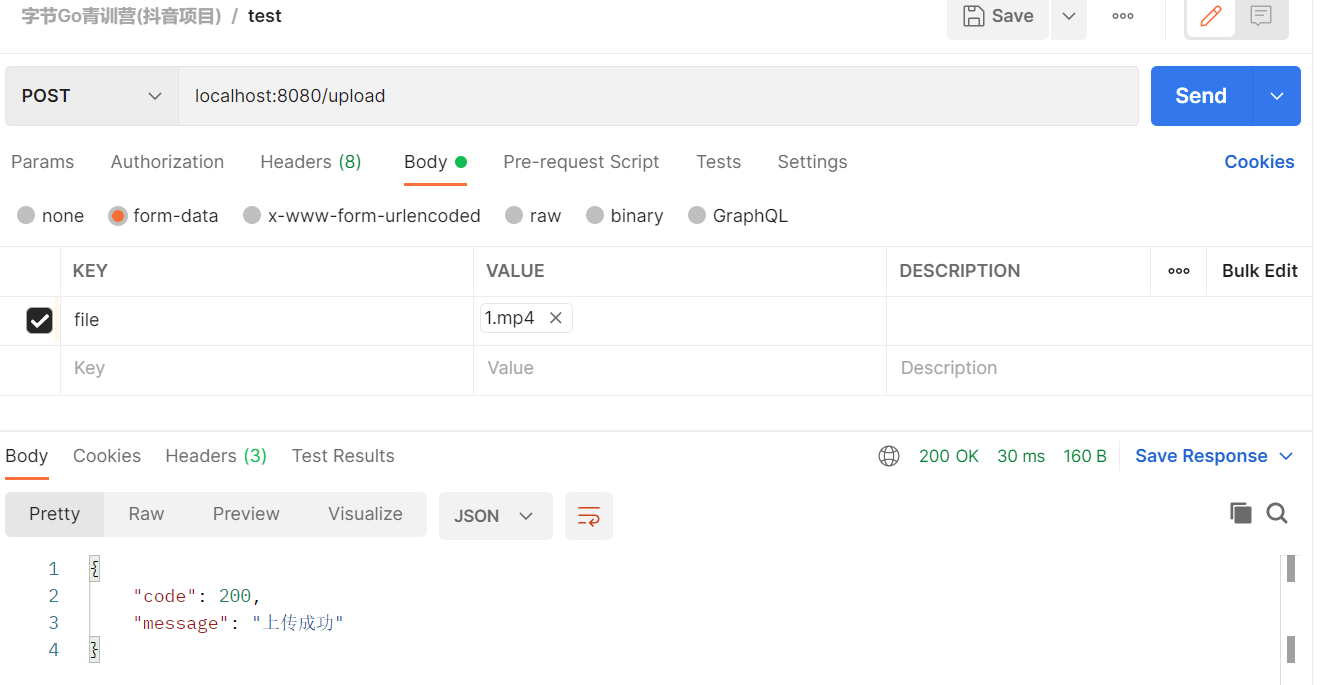
Task: Open the JSON format dropdown
Action: 496,516
